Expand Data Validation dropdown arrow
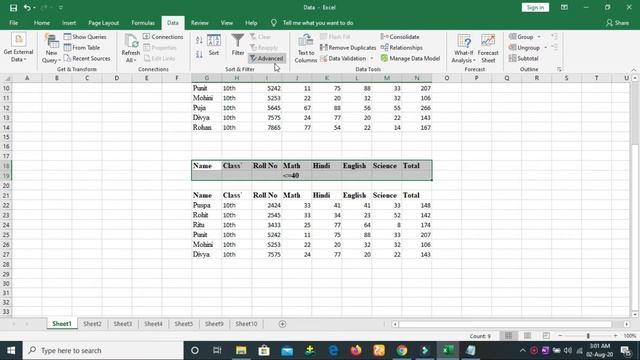Image resolution: width=640 pixels, height=360 pixels. 372,58
